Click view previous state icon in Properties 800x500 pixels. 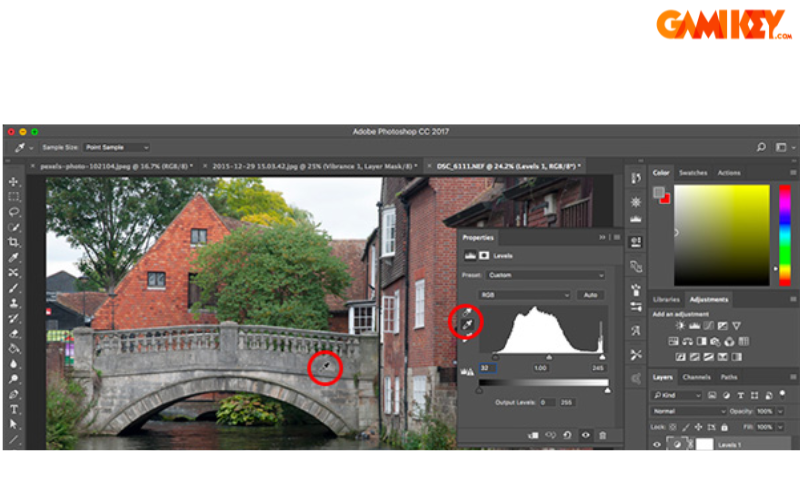coord(550,435)
